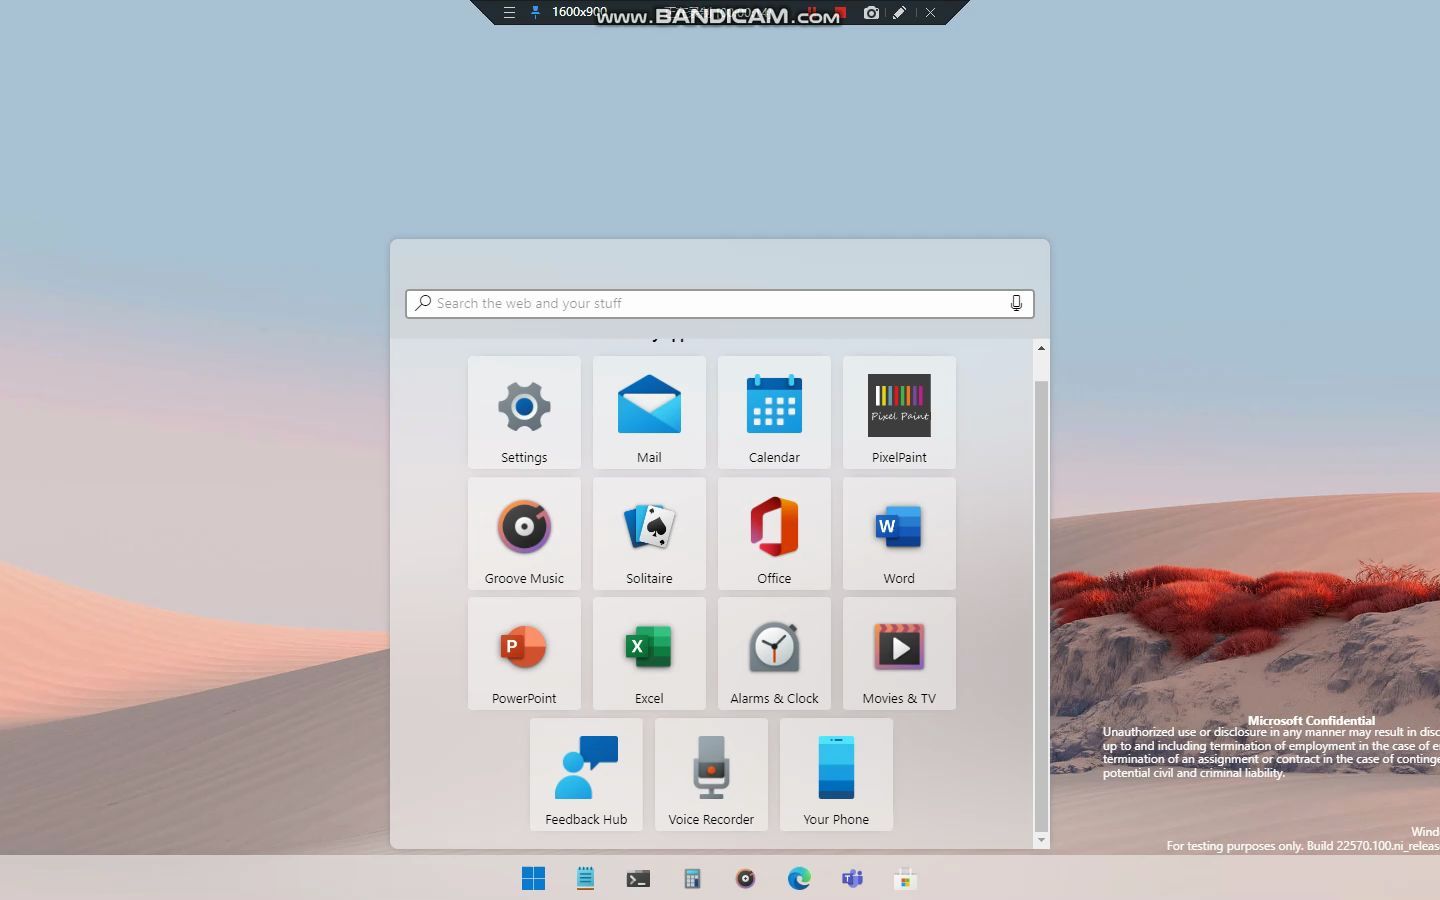Click the app list vertical scrollbar thumb

pos(1041,606)
